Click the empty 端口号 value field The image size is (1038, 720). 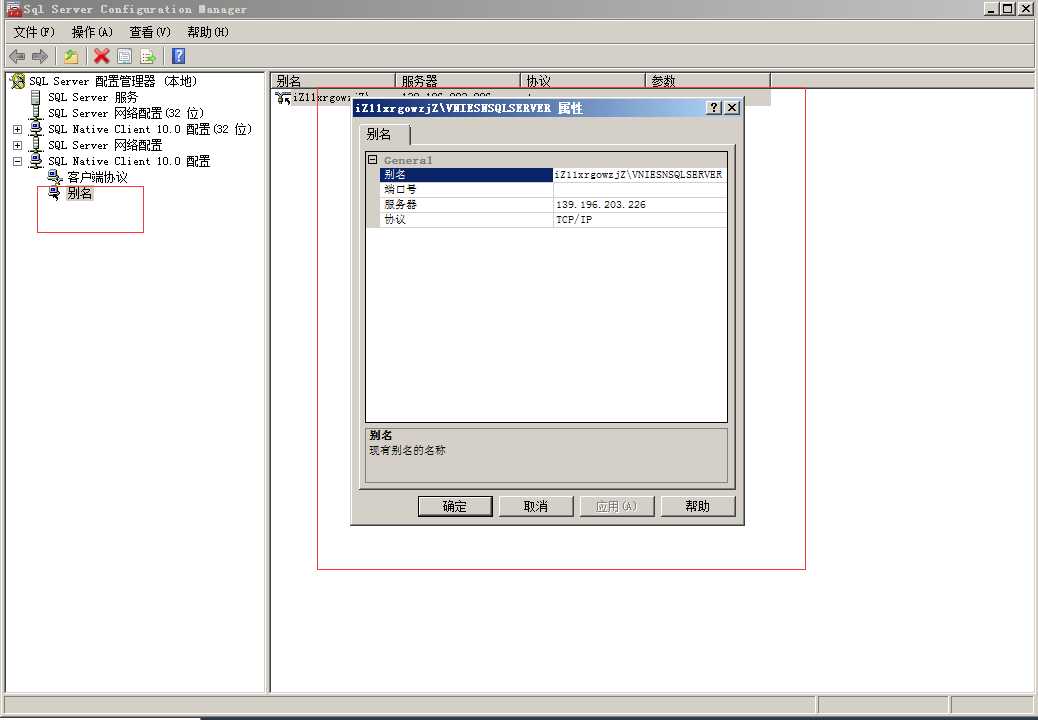click(639, 189)
